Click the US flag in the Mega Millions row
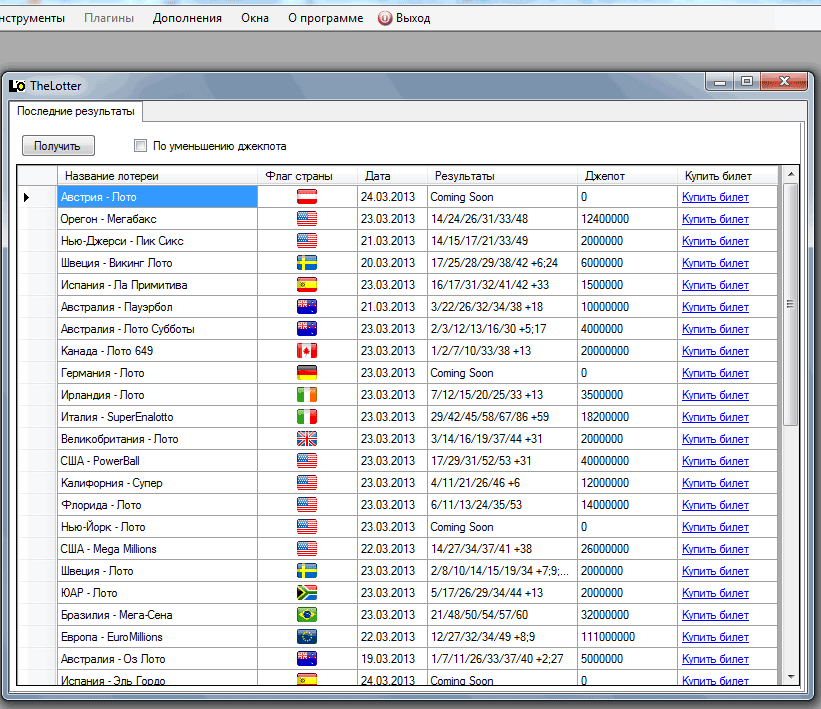The width and height of the screenshot is (821, 709). [307, 549]
